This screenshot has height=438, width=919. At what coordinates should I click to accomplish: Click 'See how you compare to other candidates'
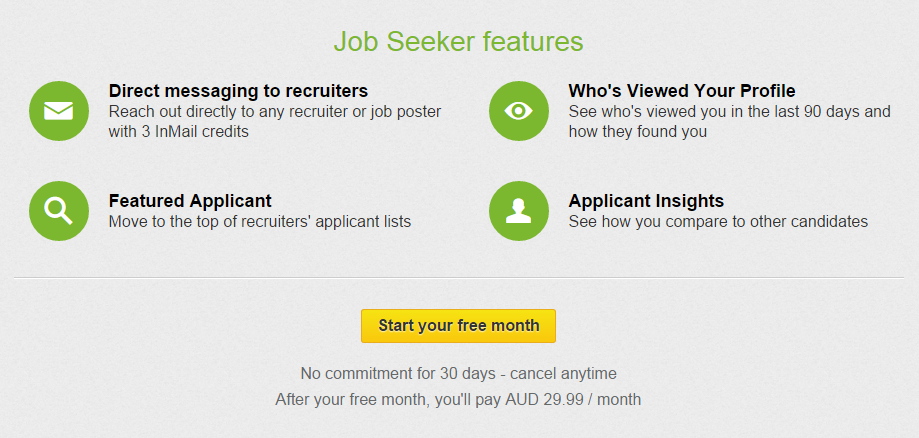click(718, 221)
